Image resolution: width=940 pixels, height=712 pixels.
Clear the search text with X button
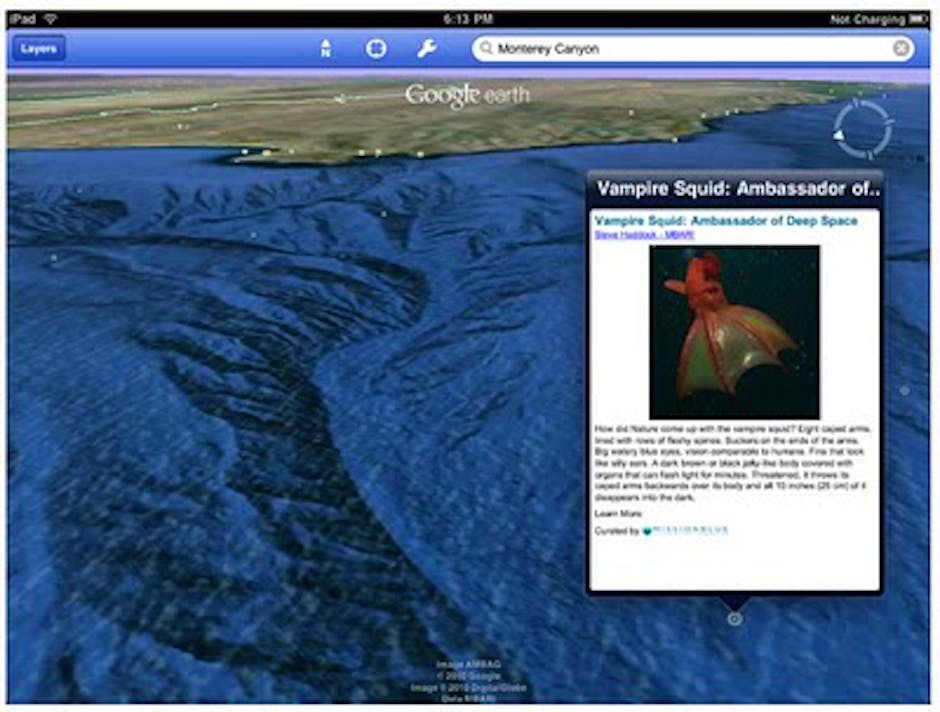[x=901, y=48]
